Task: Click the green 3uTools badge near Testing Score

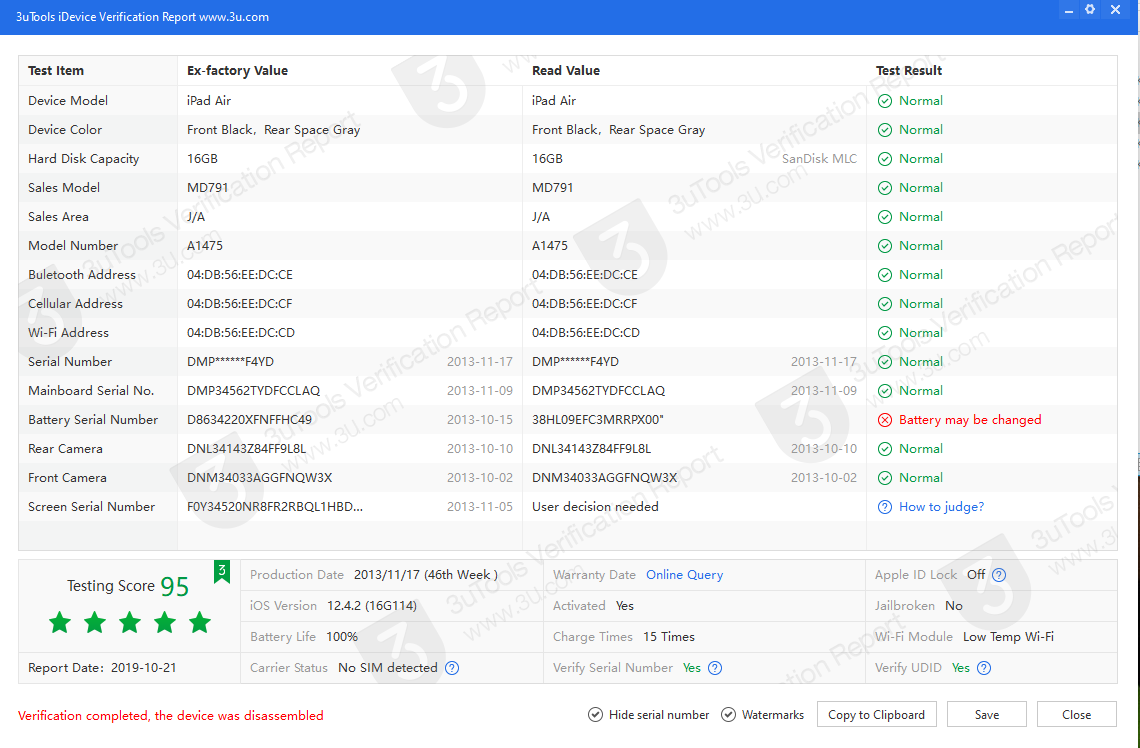Action: click(x=222, y=571)
